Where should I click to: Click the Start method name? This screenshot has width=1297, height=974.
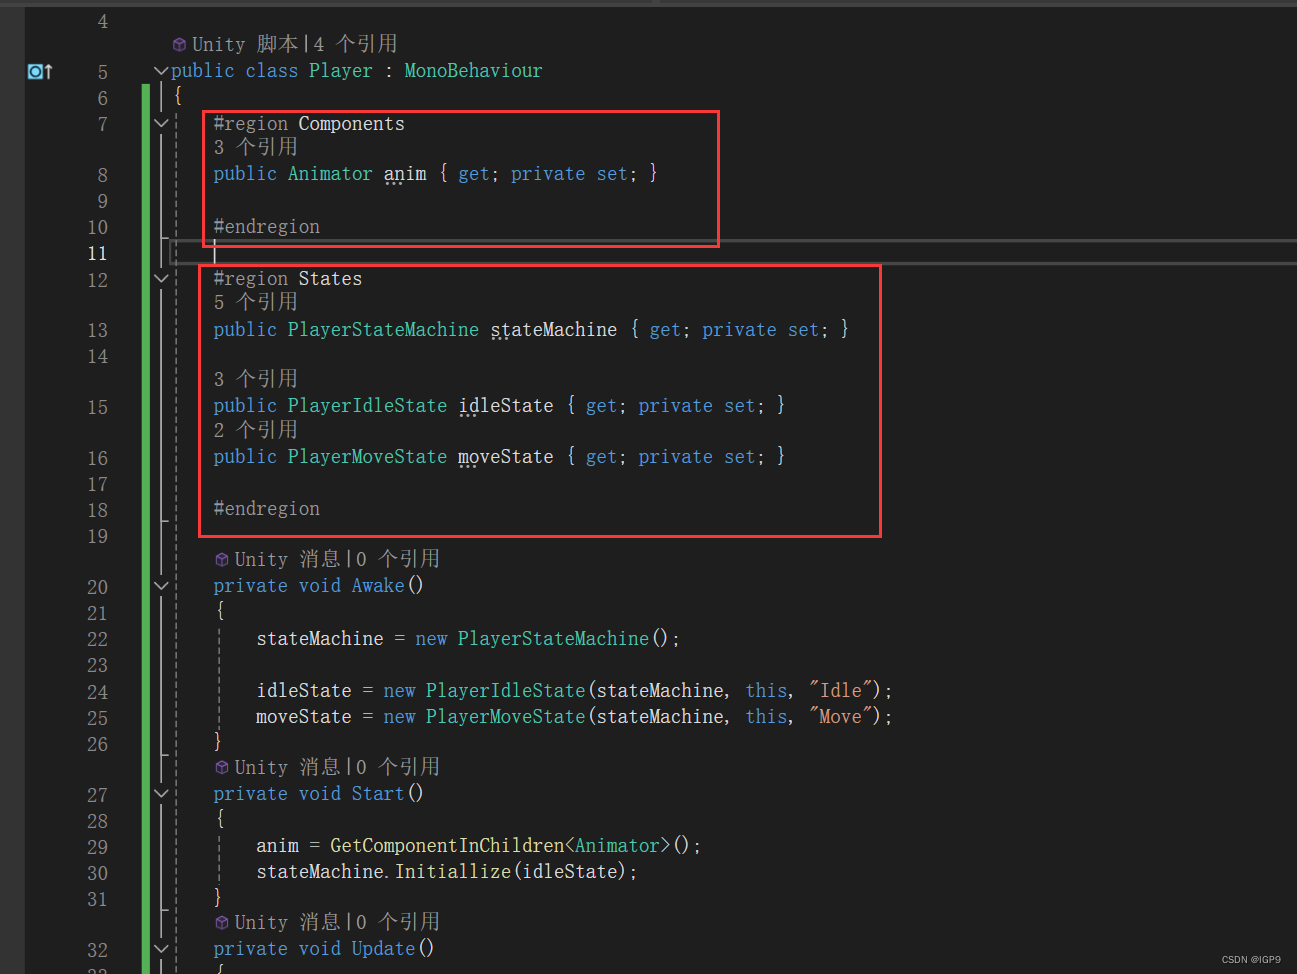click(x=378, y=794)
